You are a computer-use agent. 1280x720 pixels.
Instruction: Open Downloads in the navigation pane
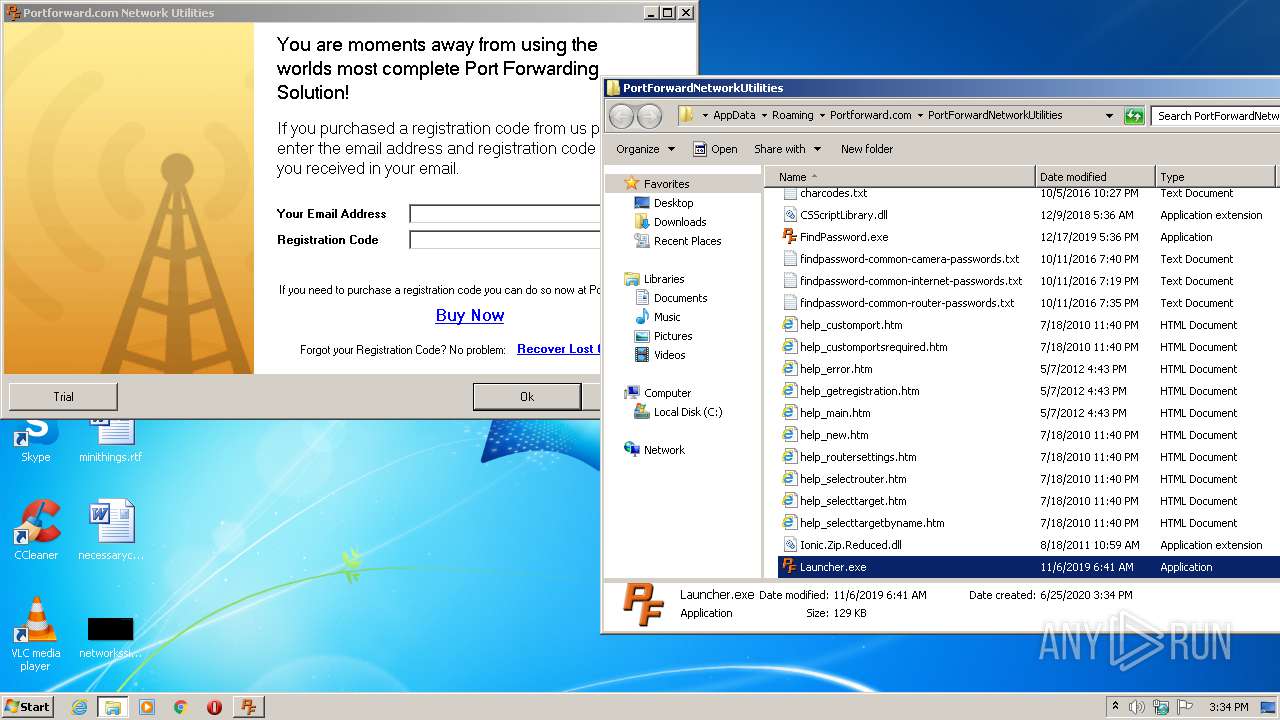(680, 222)
